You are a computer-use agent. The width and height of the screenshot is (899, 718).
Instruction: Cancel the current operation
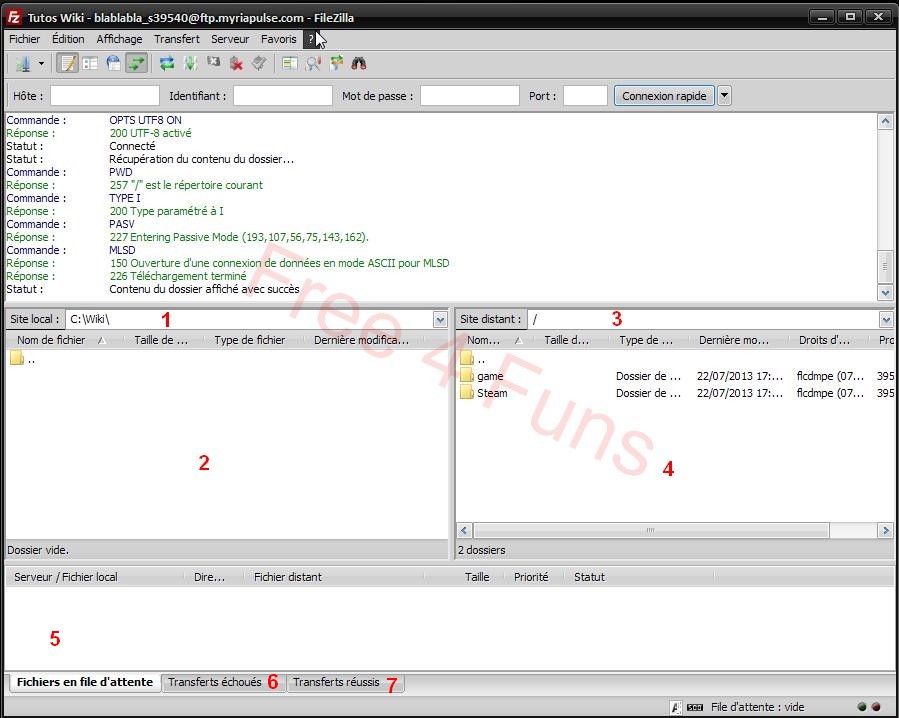click(214, 63)
